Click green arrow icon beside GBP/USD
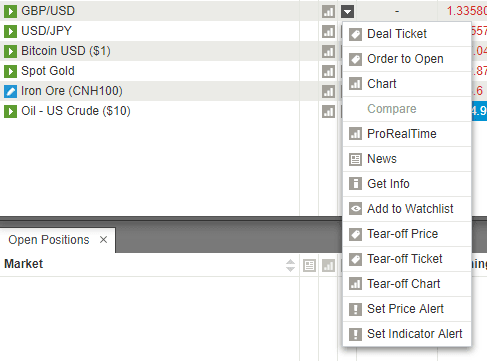This screenshot has width=487, height=361. click(x=10, y=11)
